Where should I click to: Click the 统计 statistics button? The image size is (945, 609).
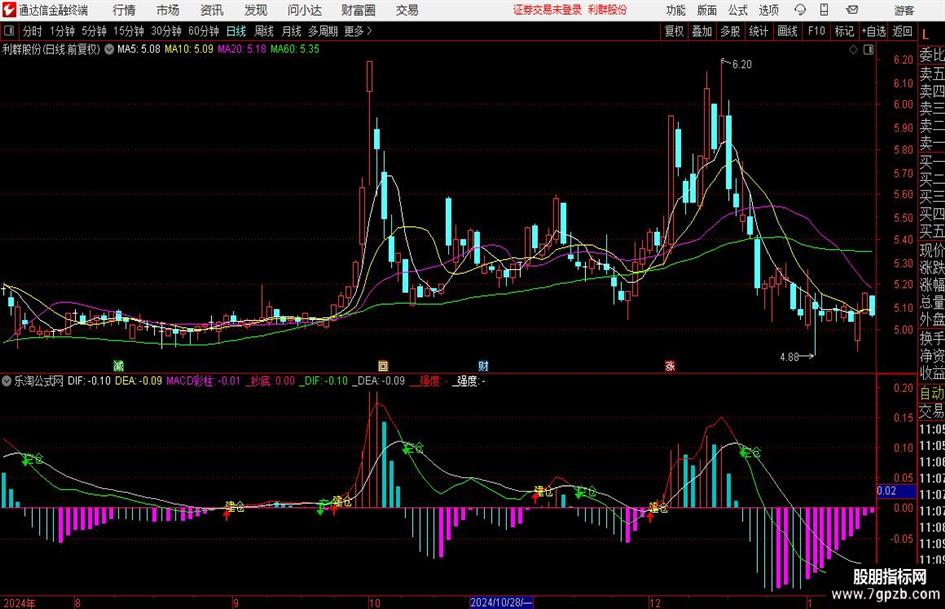tap(758, 31)
